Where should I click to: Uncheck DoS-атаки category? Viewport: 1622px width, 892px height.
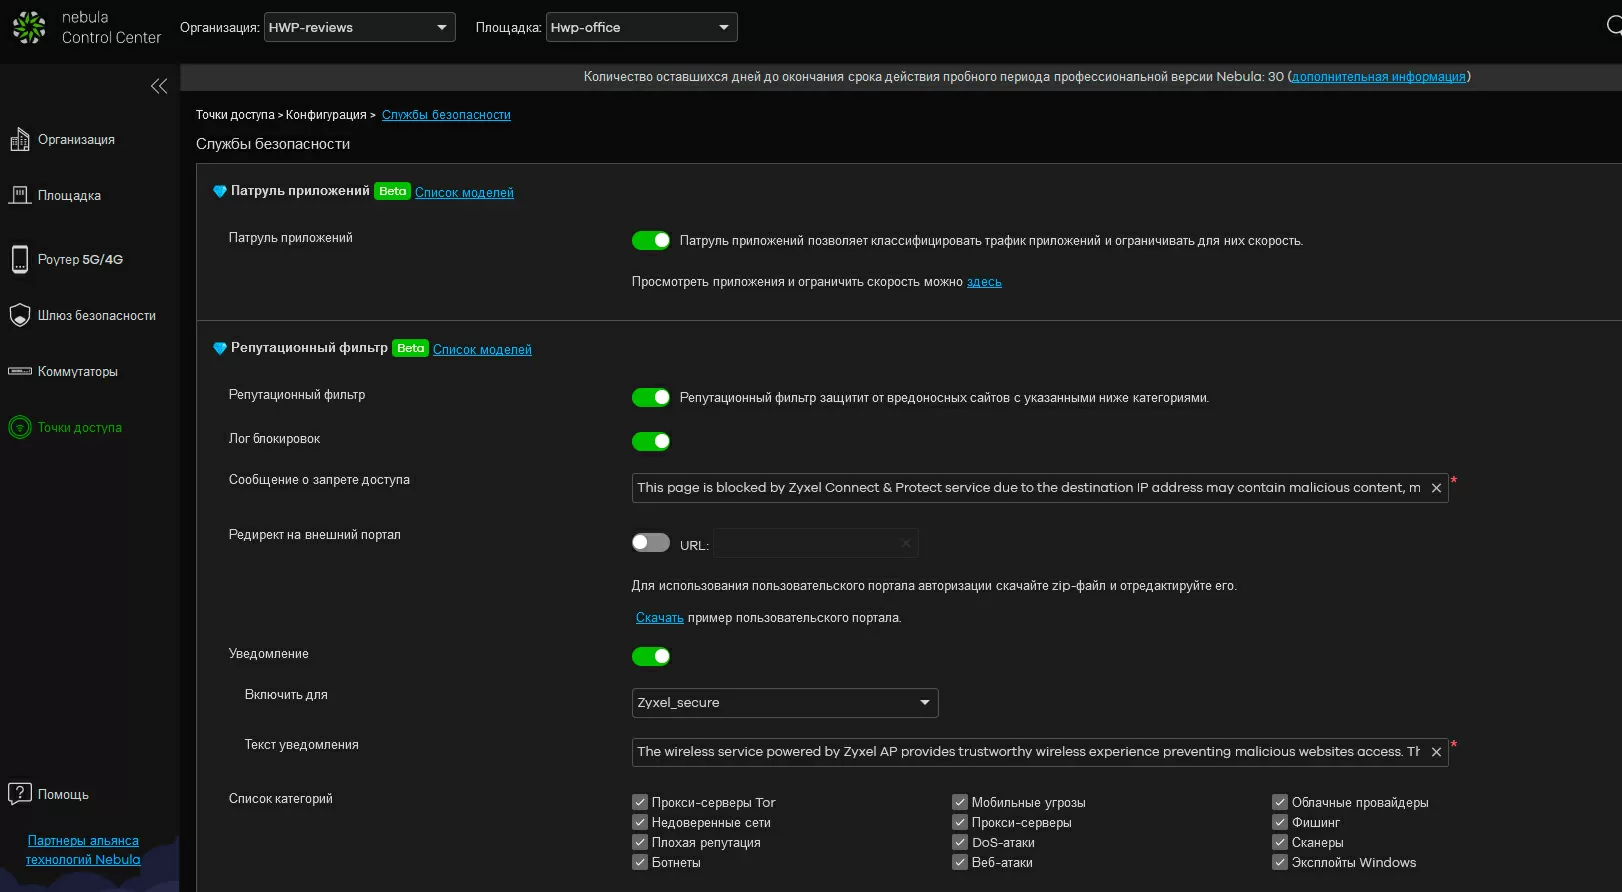coord(960,842)
